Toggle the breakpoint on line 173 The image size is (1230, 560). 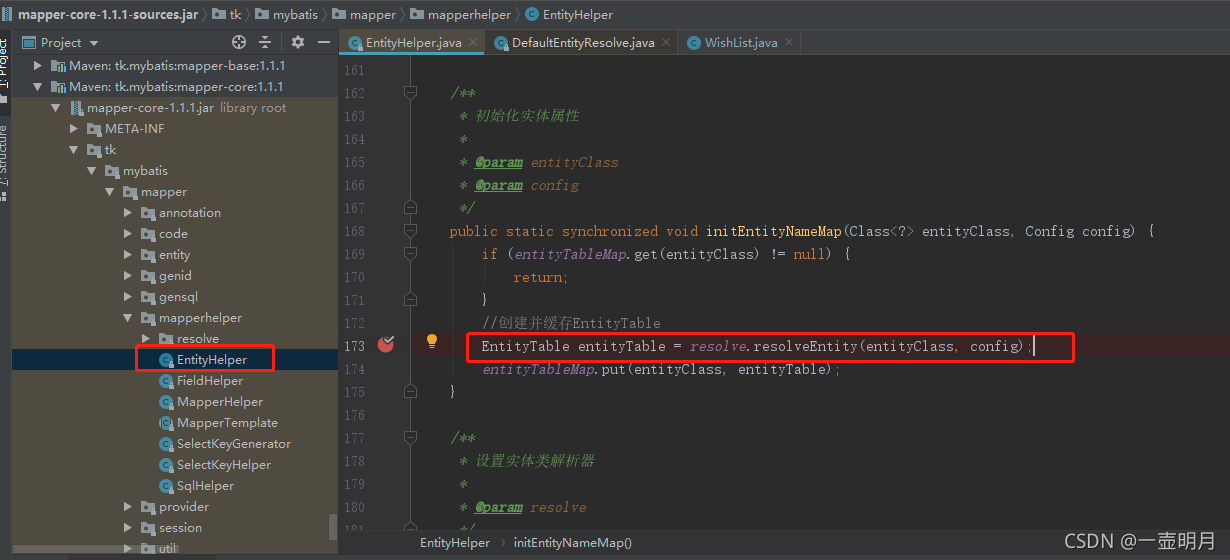386,345
